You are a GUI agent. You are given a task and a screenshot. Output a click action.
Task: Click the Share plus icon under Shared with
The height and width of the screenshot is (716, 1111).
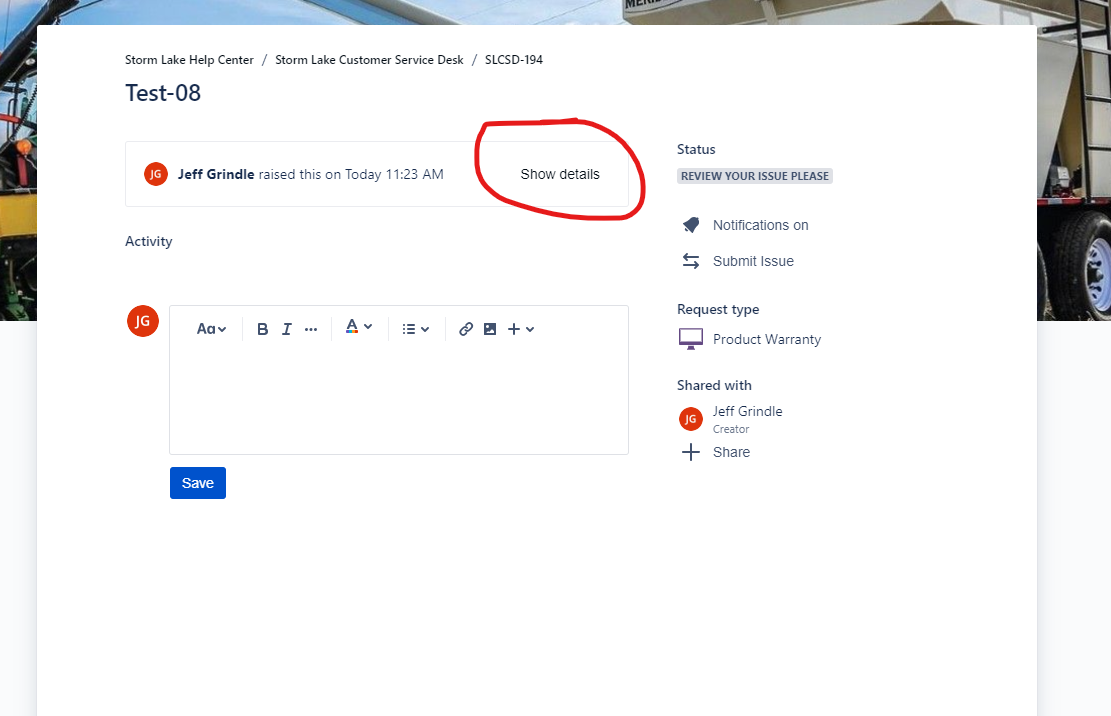[x=691, y=452]
